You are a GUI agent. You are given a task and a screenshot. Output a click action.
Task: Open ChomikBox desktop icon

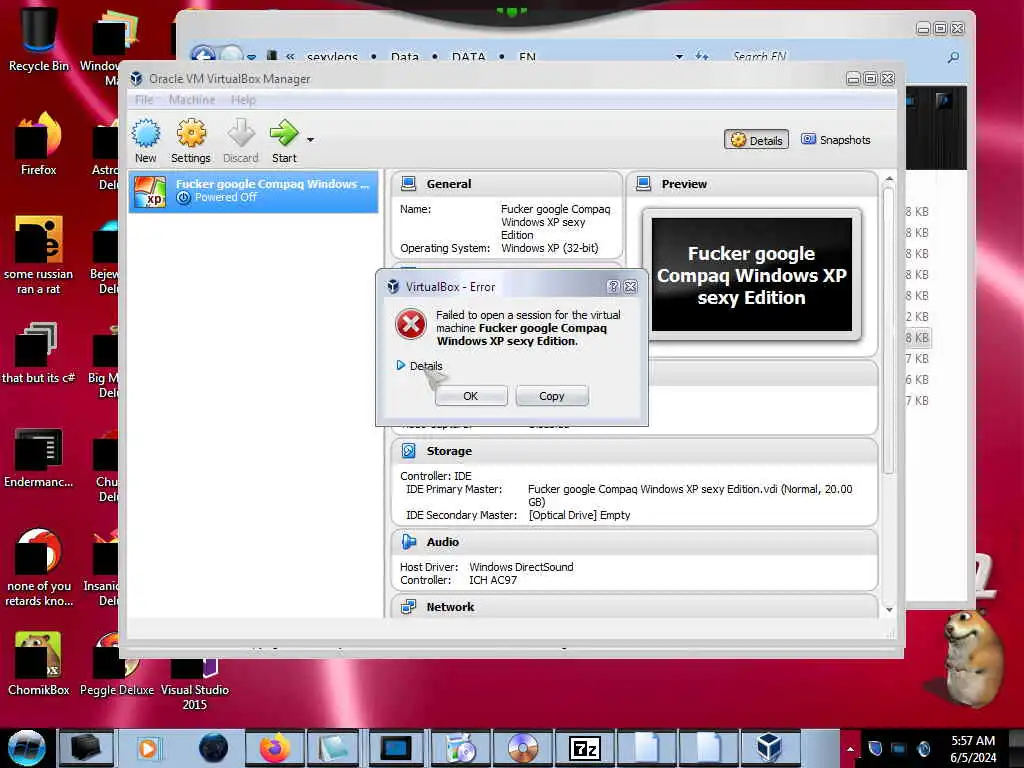pyautogui.click(x=39, y=663)
